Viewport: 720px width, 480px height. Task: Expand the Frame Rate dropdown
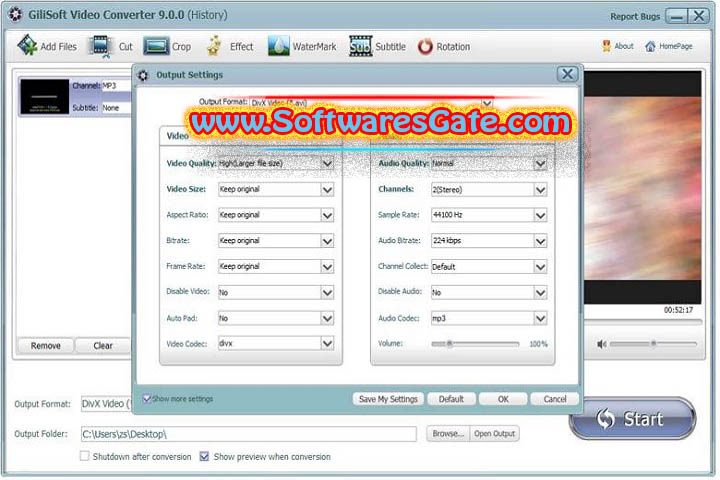327,266
